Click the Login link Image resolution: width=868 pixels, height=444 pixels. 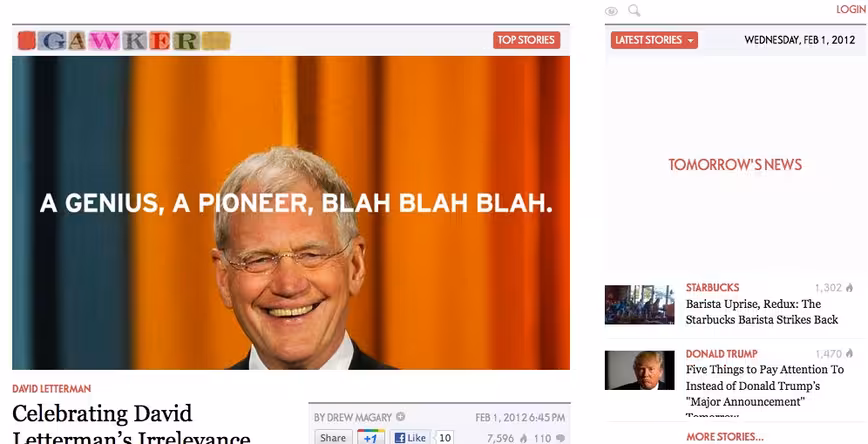click(x=851, y=9)
